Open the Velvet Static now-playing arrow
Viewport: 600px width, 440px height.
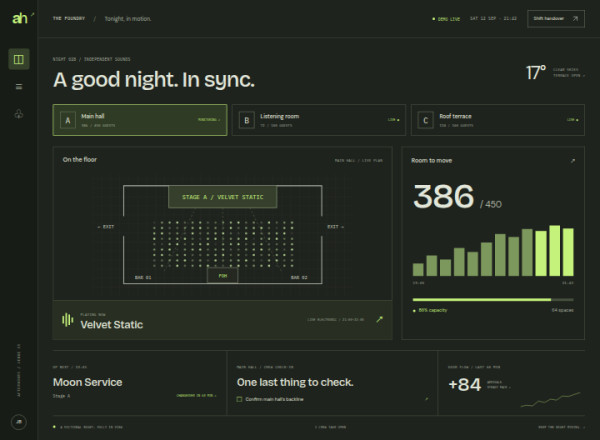(379, 319)
